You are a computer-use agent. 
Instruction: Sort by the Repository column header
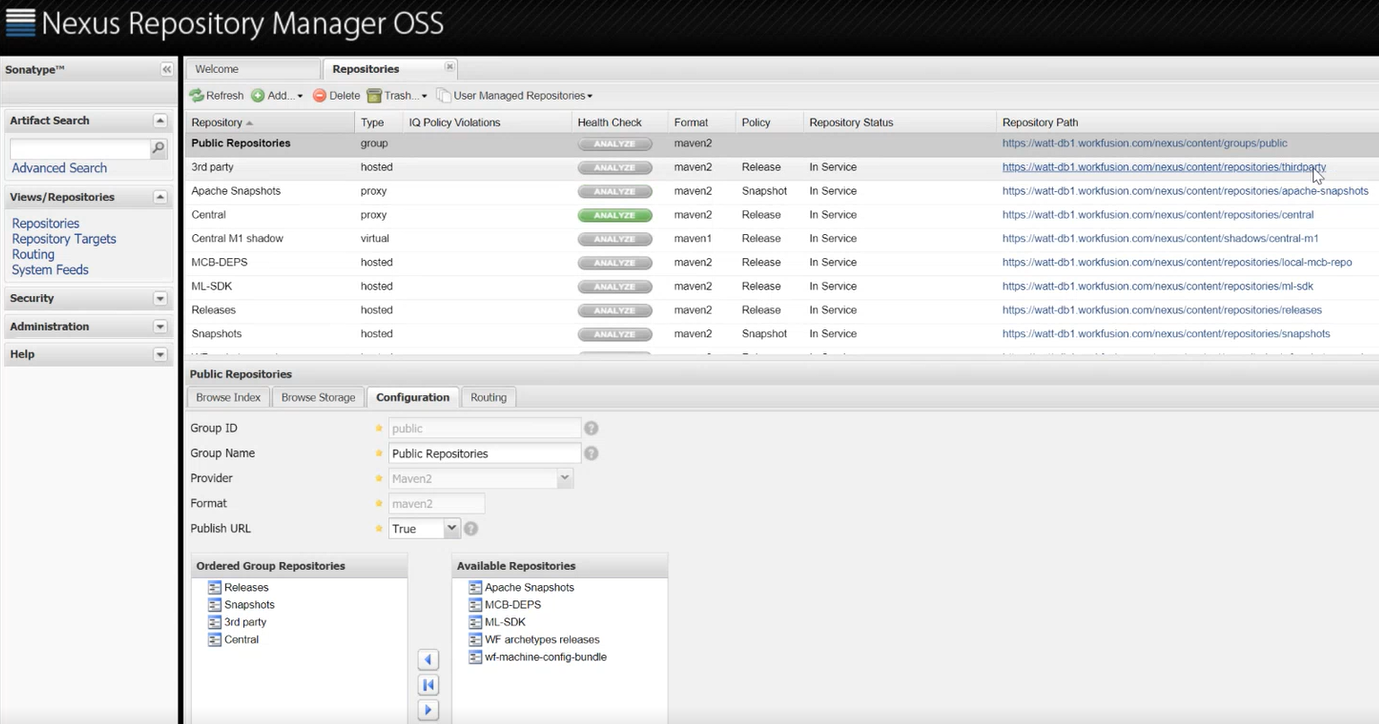(x=270, y=122)
